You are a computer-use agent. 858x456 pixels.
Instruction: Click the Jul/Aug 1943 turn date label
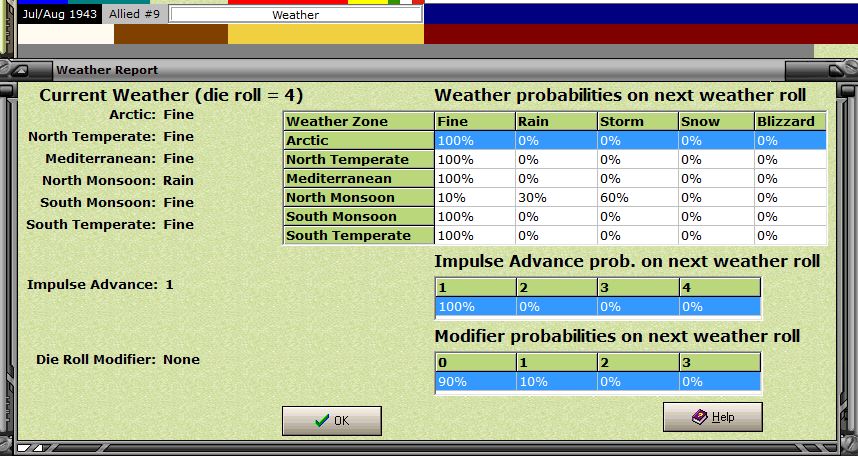click(58, 14)
